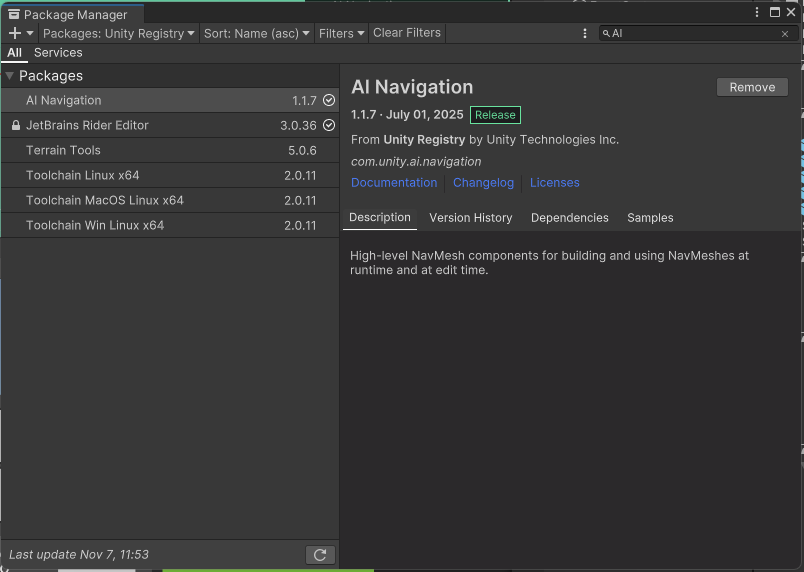Select the Toolchain Win Linux x64 package
804x572 pixels.
170,226
